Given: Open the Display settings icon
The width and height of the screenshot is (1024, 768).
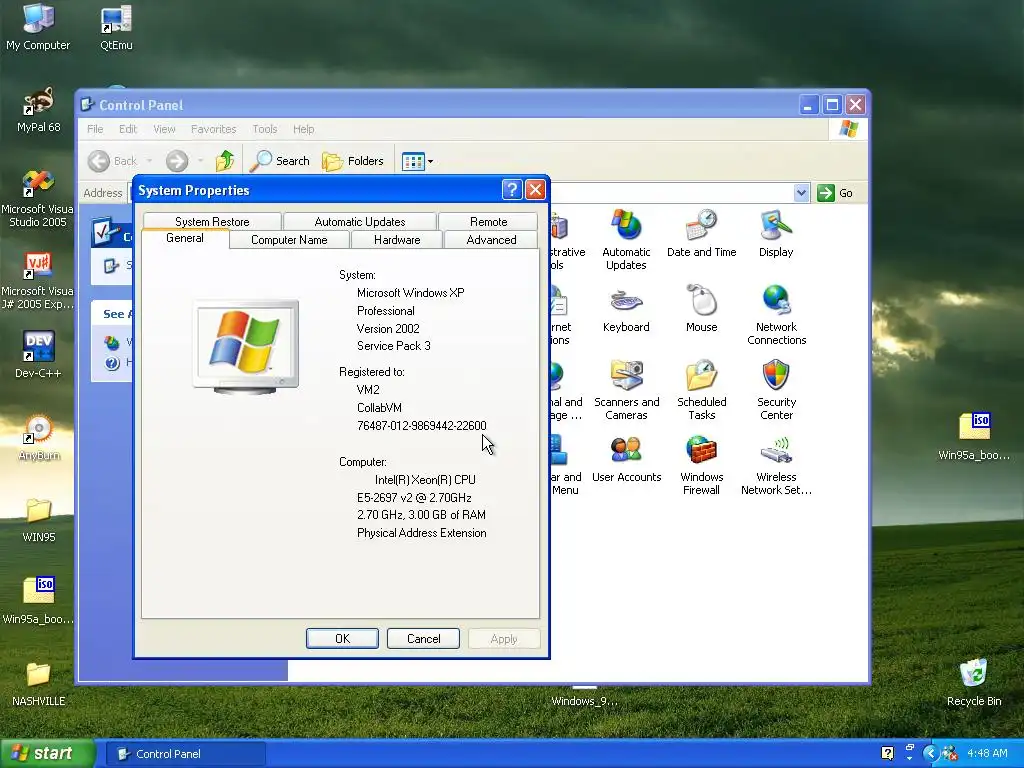Looking at the screenshot, I should coord(776,233).
